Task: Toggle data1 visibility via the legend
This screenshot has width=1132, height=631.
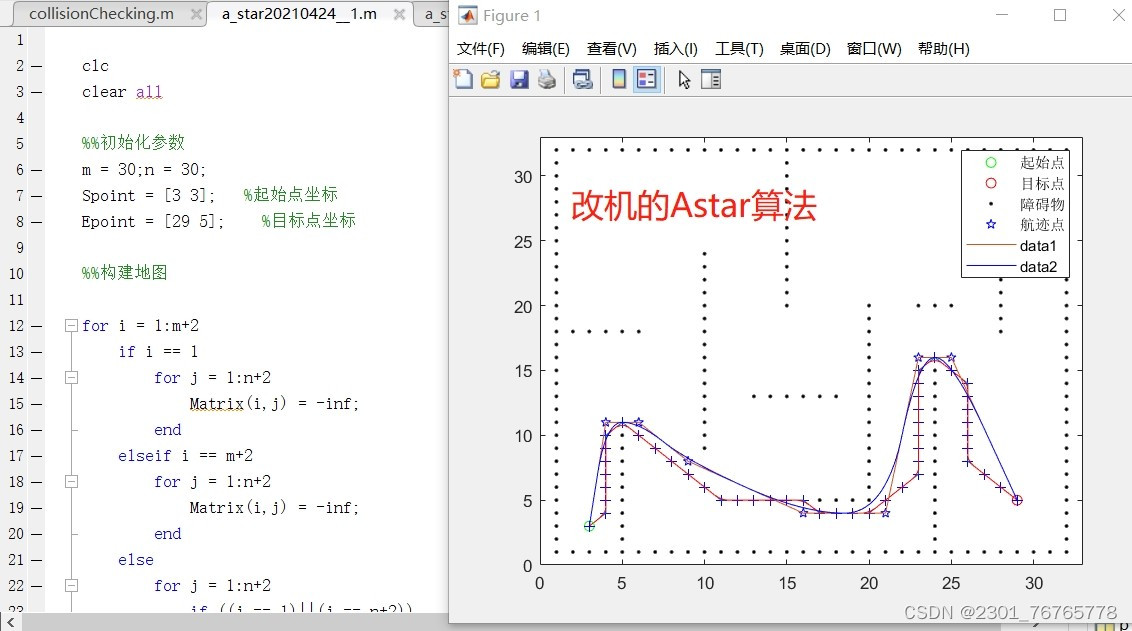Action: pos(1037,246)
